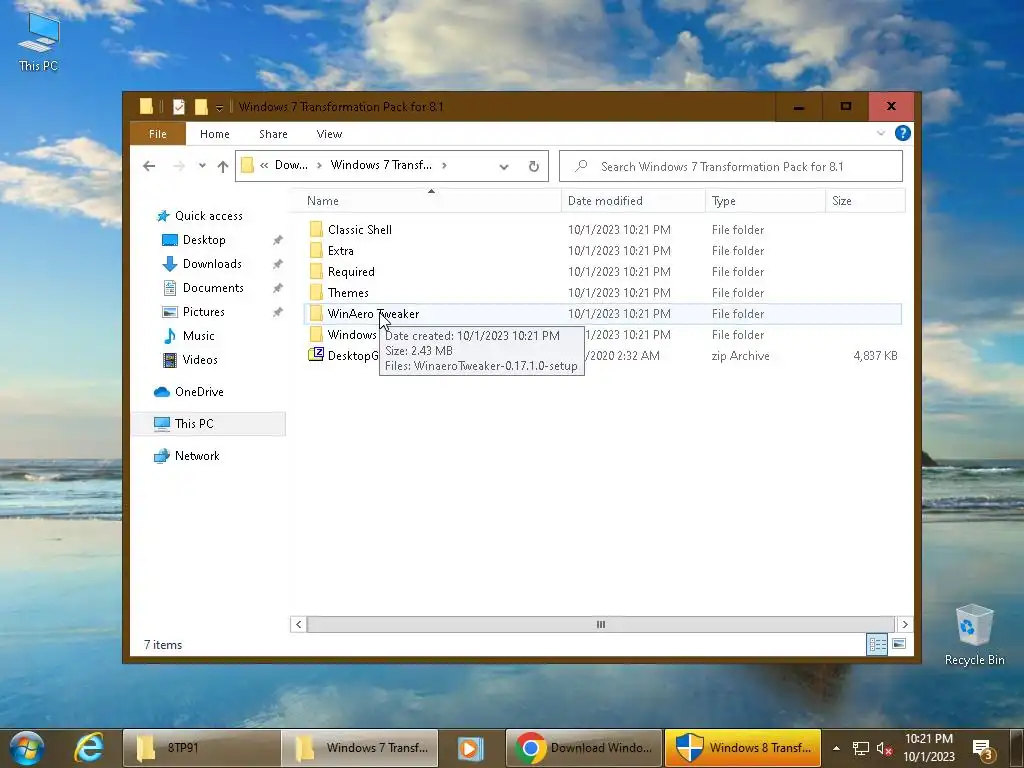Click the Search Windows 7 Transformation Pack field

[731, 167]
